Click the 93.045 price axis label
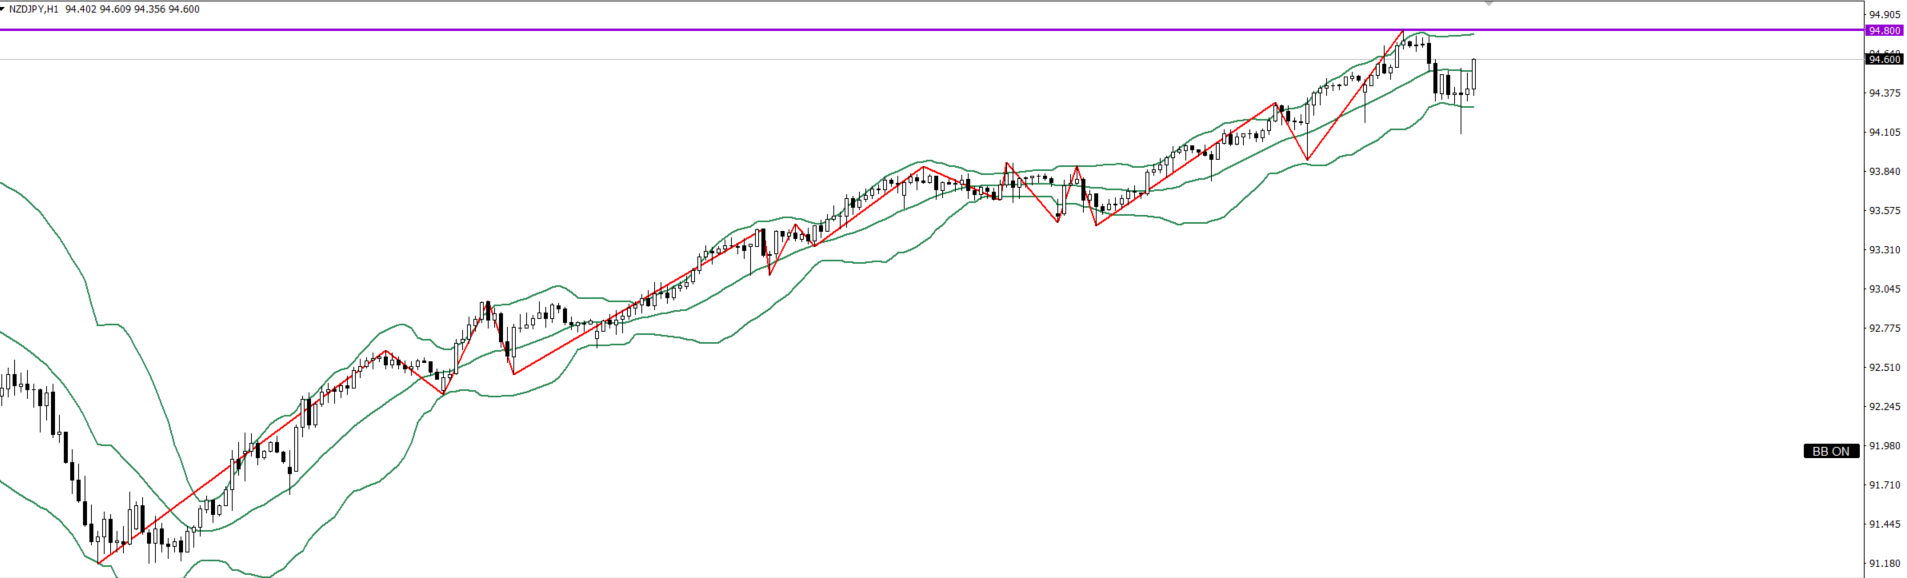The width and height of the screenshot is (1907, 578). tap(1884, 289)
